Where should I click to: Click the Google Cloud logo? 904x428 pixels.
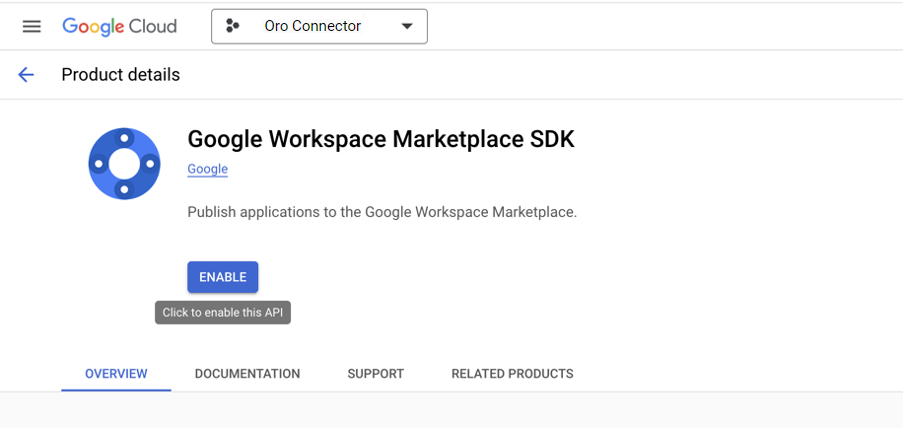pyautogui.click(x=119, y=27)
